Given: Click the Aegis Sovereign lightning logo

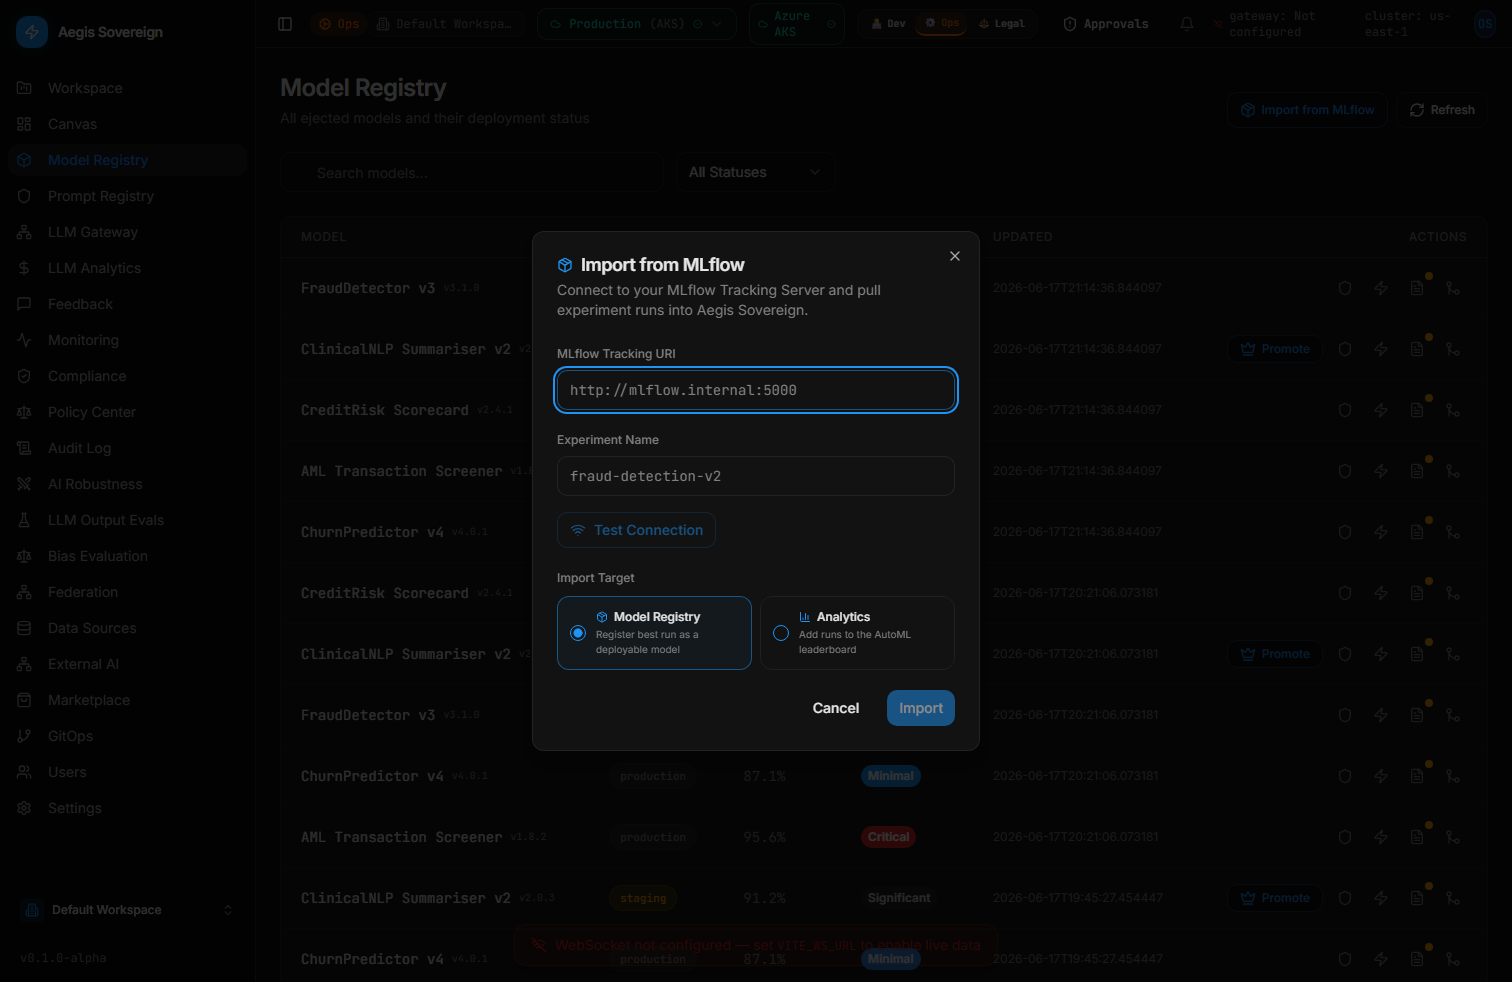Looking at the screenshot, I should [32, 32].
